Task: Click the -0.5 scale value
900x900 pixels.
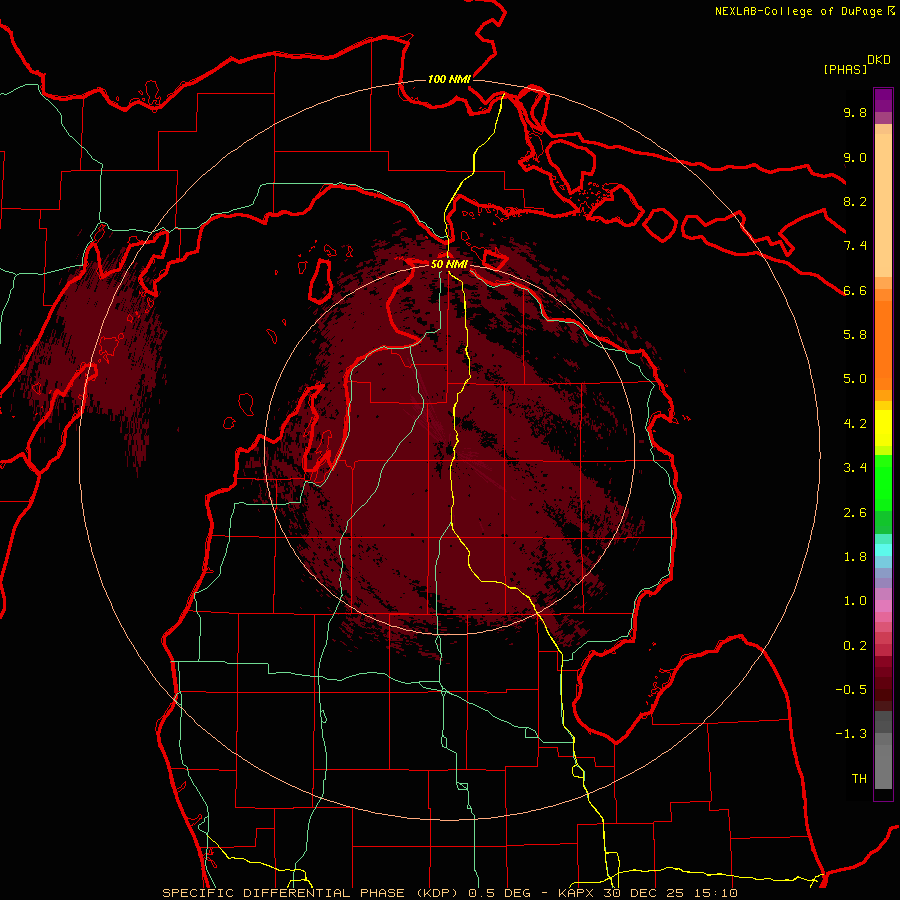Action: pos(851,690)
